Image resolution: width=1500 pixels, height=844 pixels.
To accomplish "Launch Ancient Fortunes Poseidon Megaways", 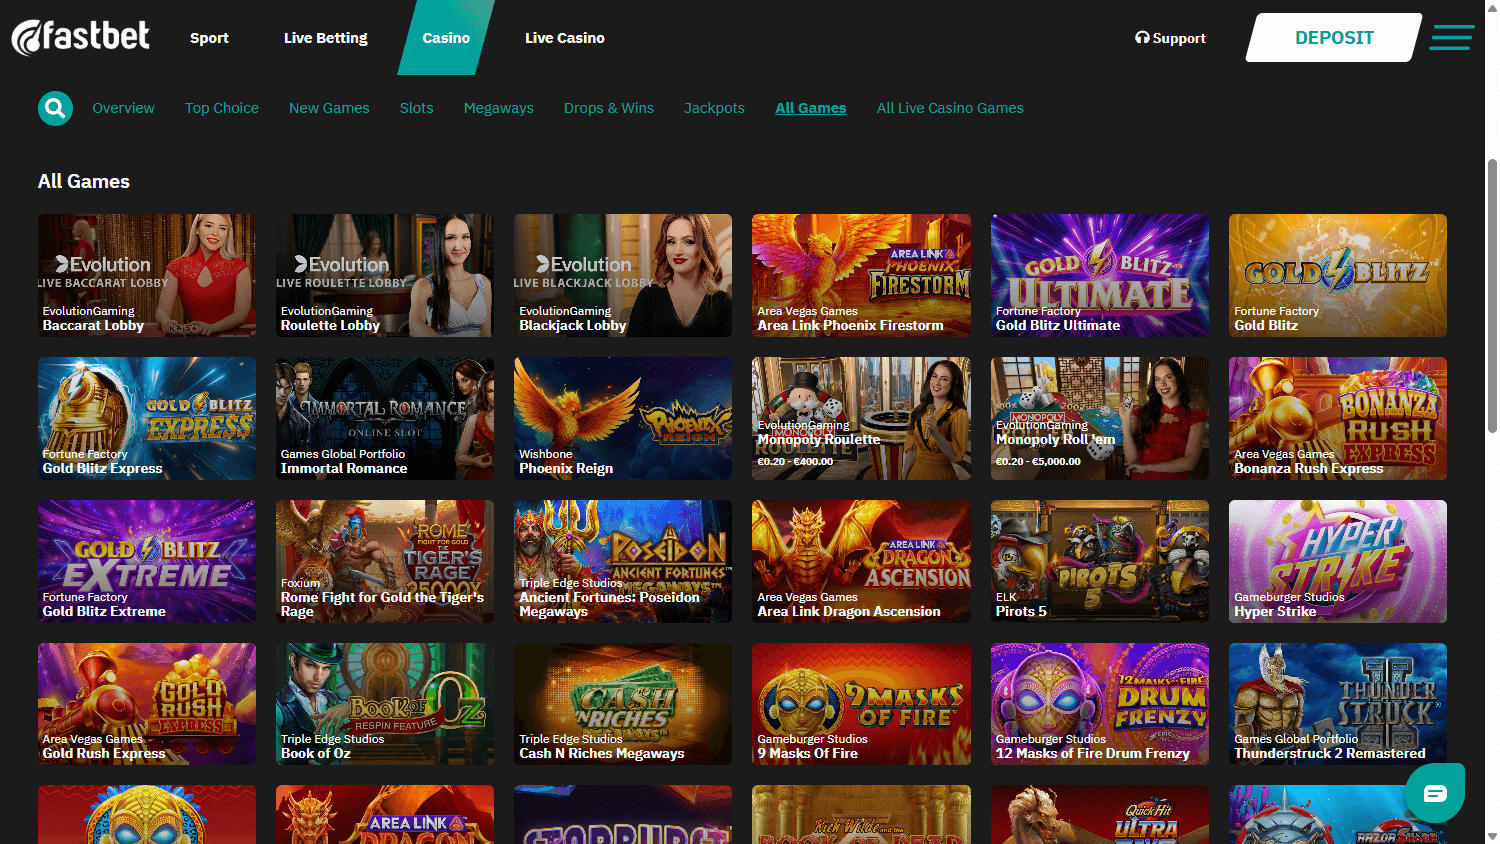I will pos(623,561).
